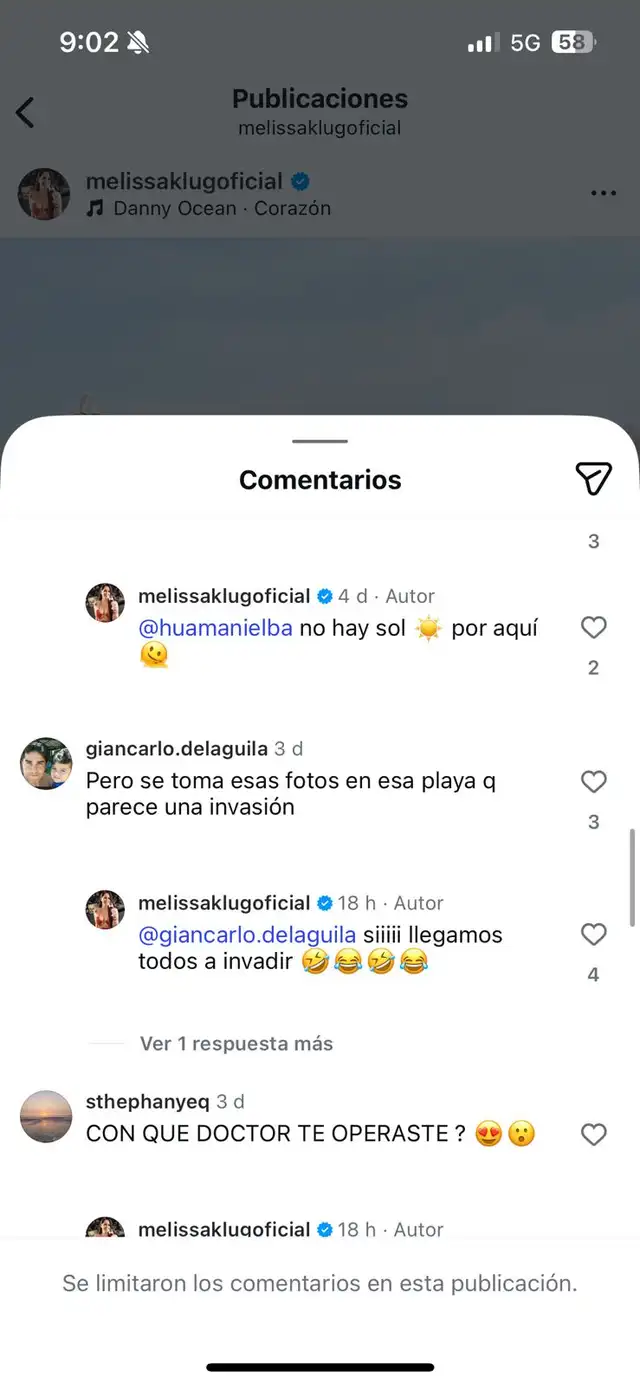Open the three-dot options menu on the post
Image resolution: width=640 pixels, height=1384 pixels.
click(x=603, y=192)
